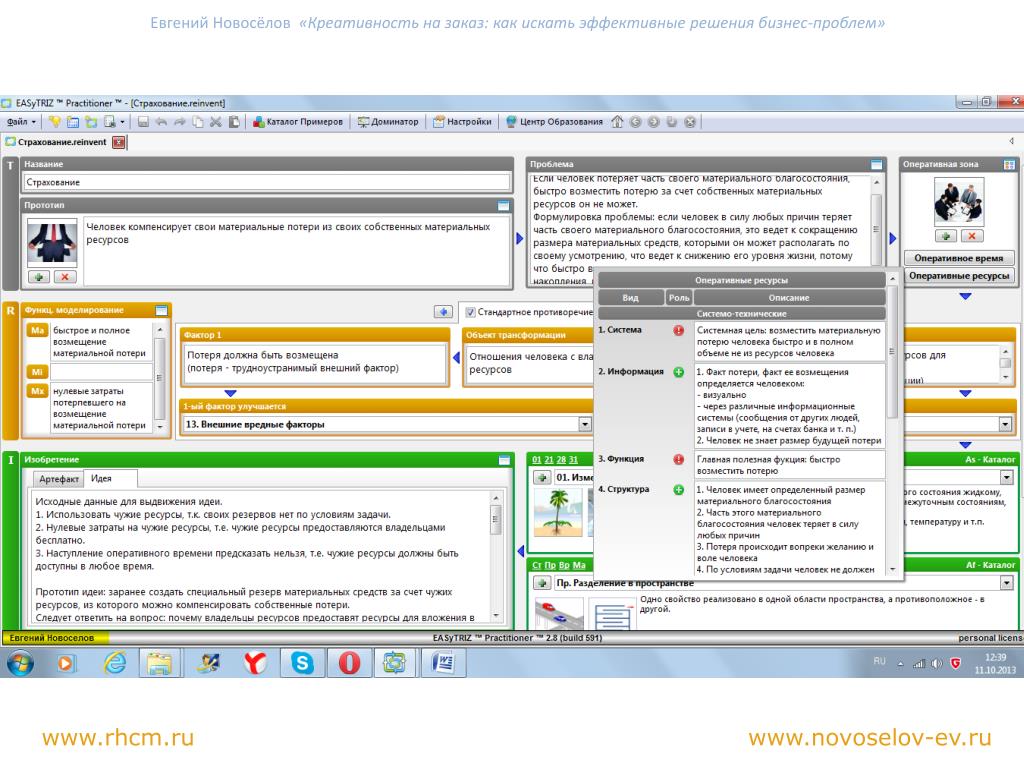Open the Файл menu

[21, 121]
